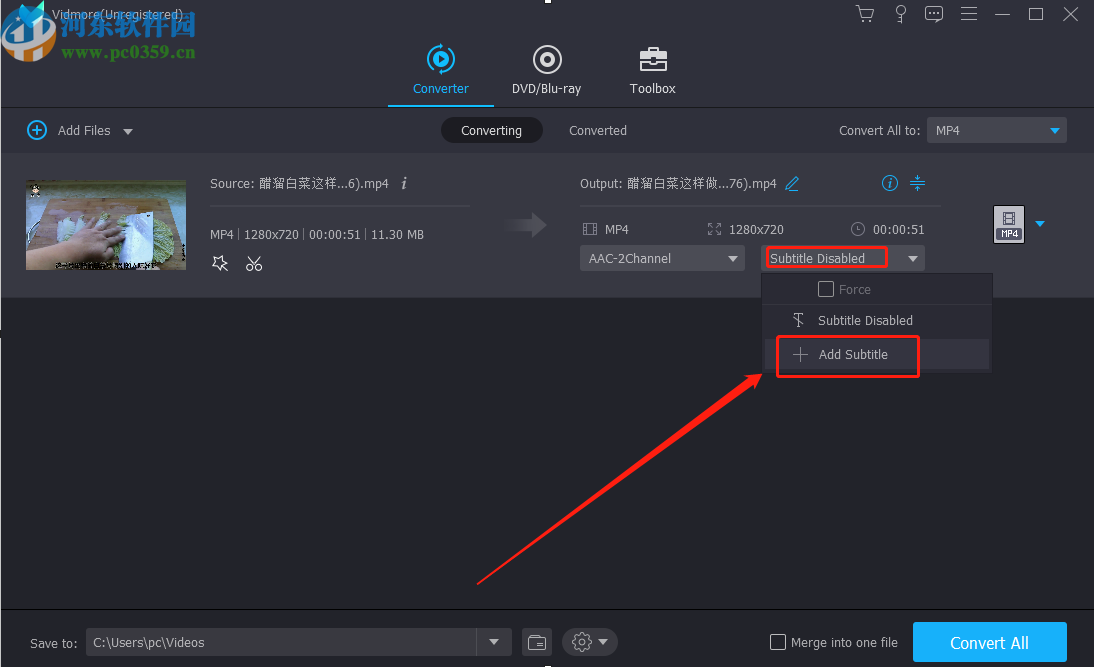Click the Add Files label
The width and height of the screenshot is (1094, 667).
(84, 130)
